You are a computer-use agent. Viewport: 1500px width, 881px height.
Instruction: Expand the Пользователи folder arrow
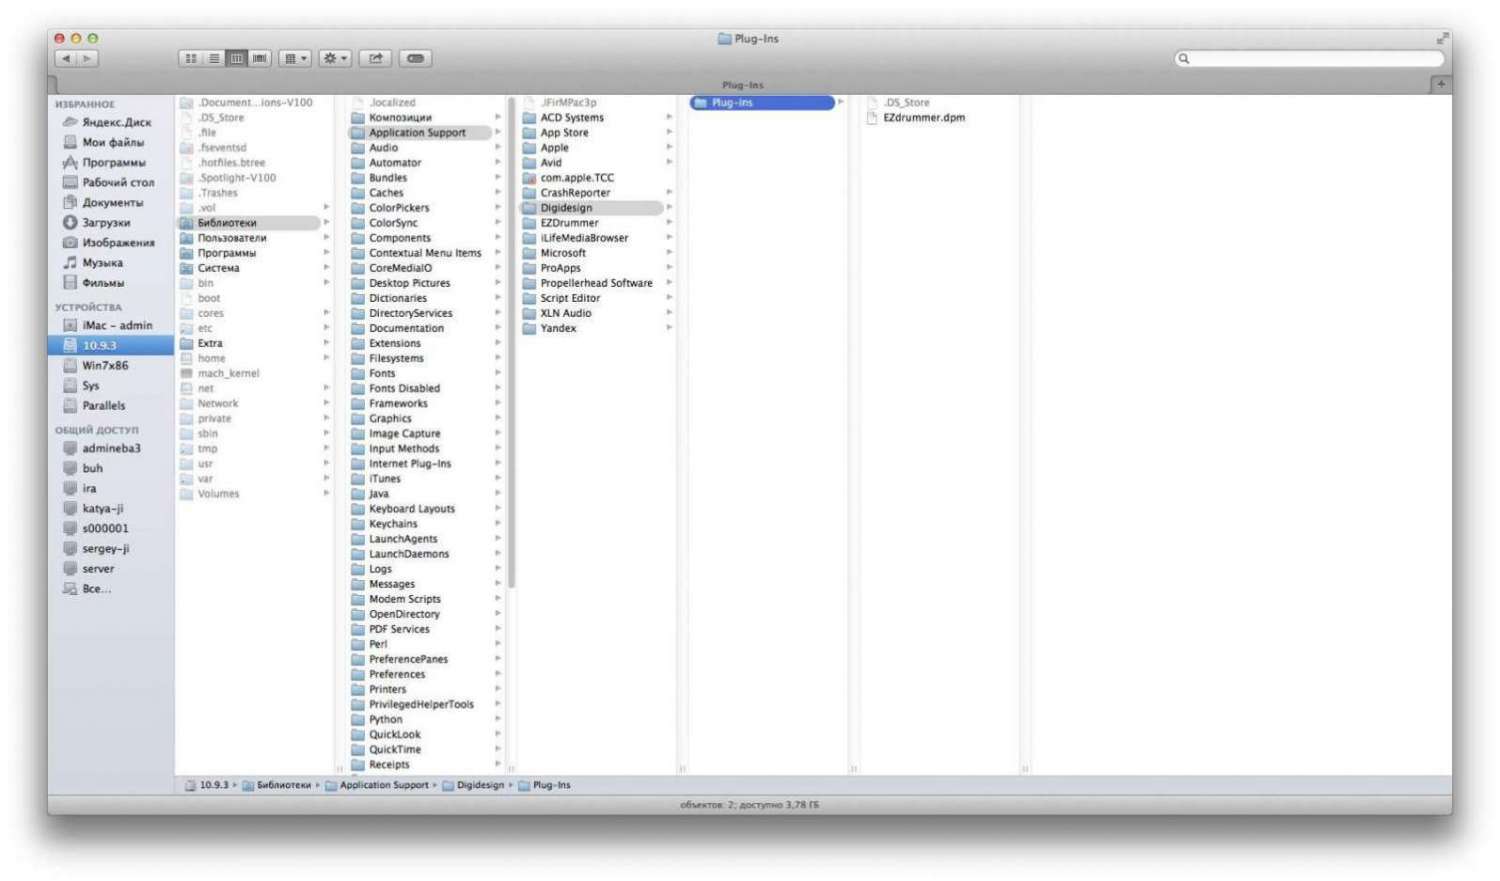click(x=326, y=238)
